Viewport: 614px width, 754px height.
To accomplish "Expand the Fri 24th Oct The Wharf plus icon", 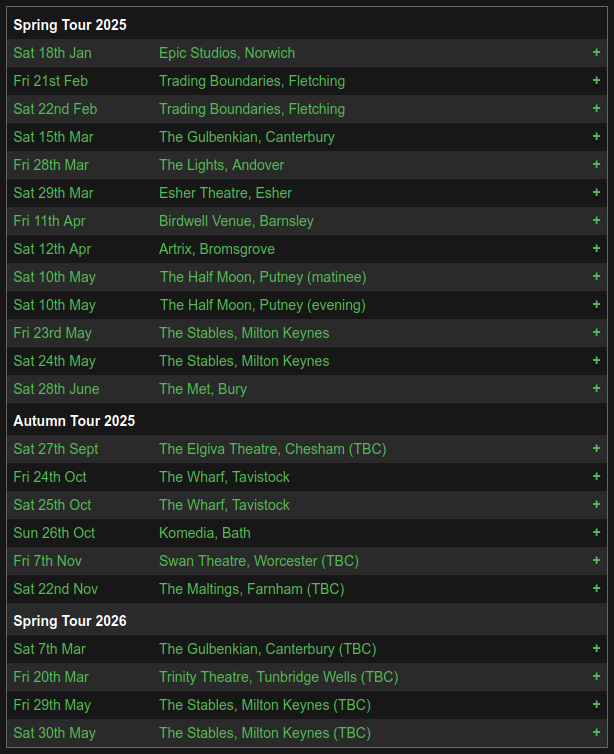I will coord(596,476).
